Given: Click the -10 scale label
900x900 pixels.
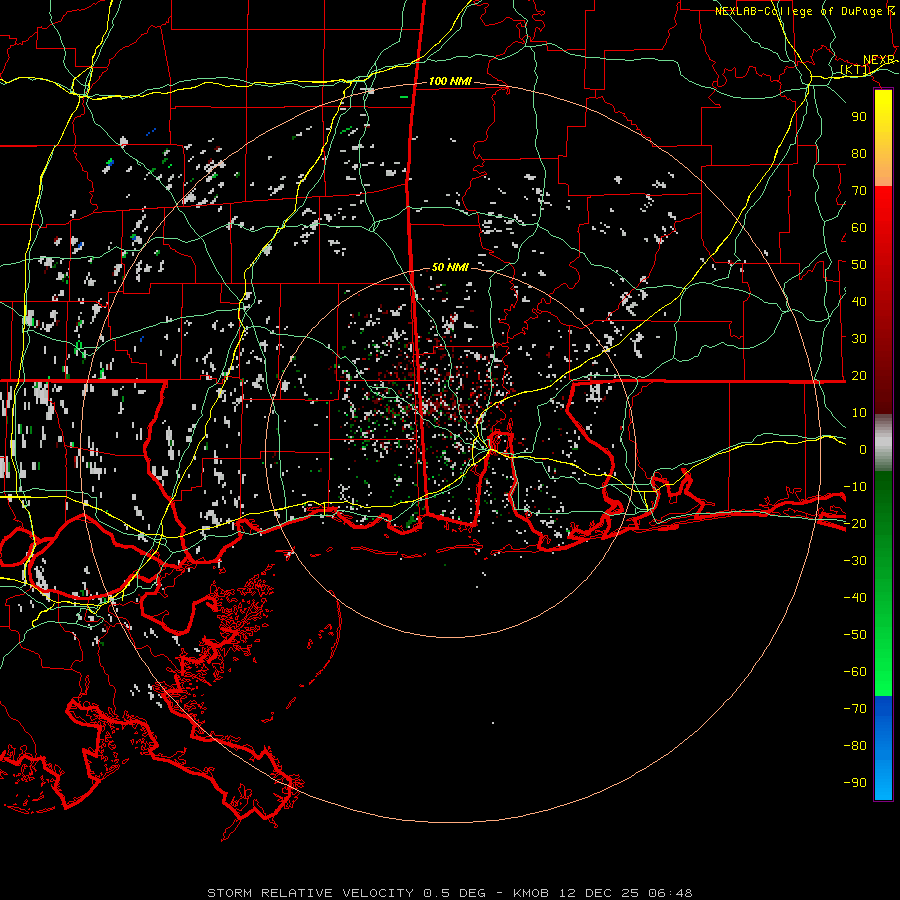Looking at the screenshot, I should (855, 487).
